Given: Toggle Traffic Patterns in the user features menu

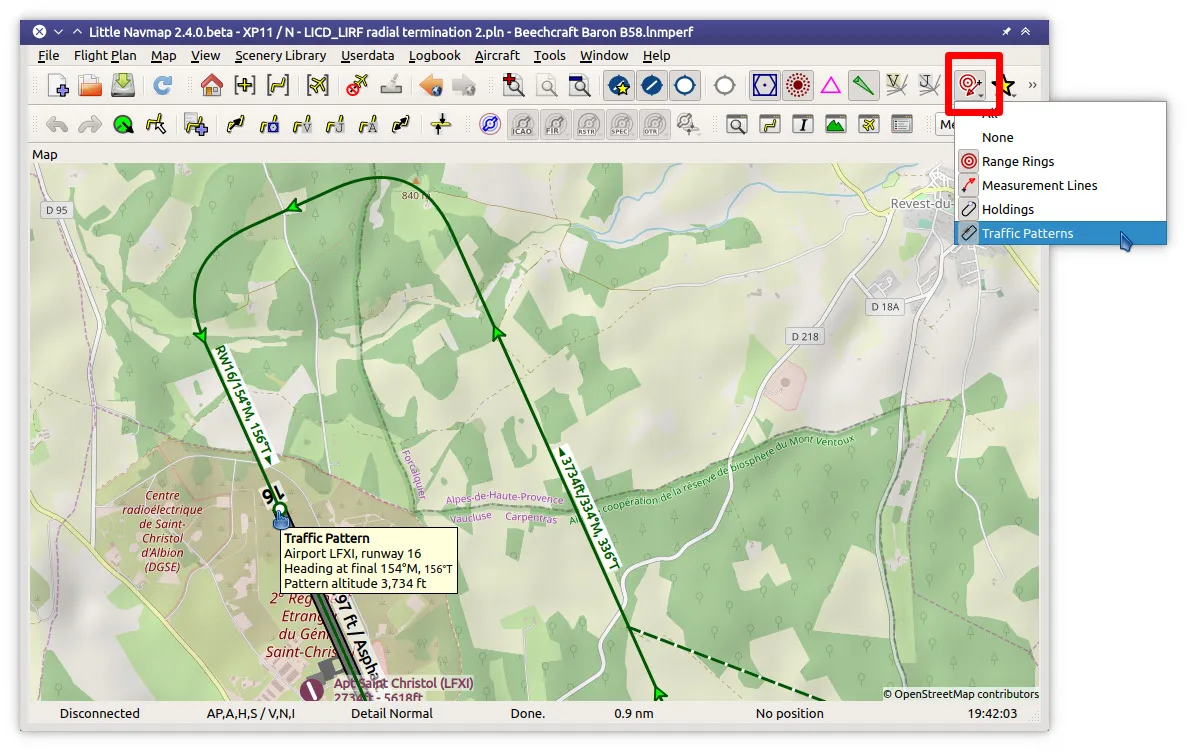Looking at the screenshot, I should click(1027, 234).
